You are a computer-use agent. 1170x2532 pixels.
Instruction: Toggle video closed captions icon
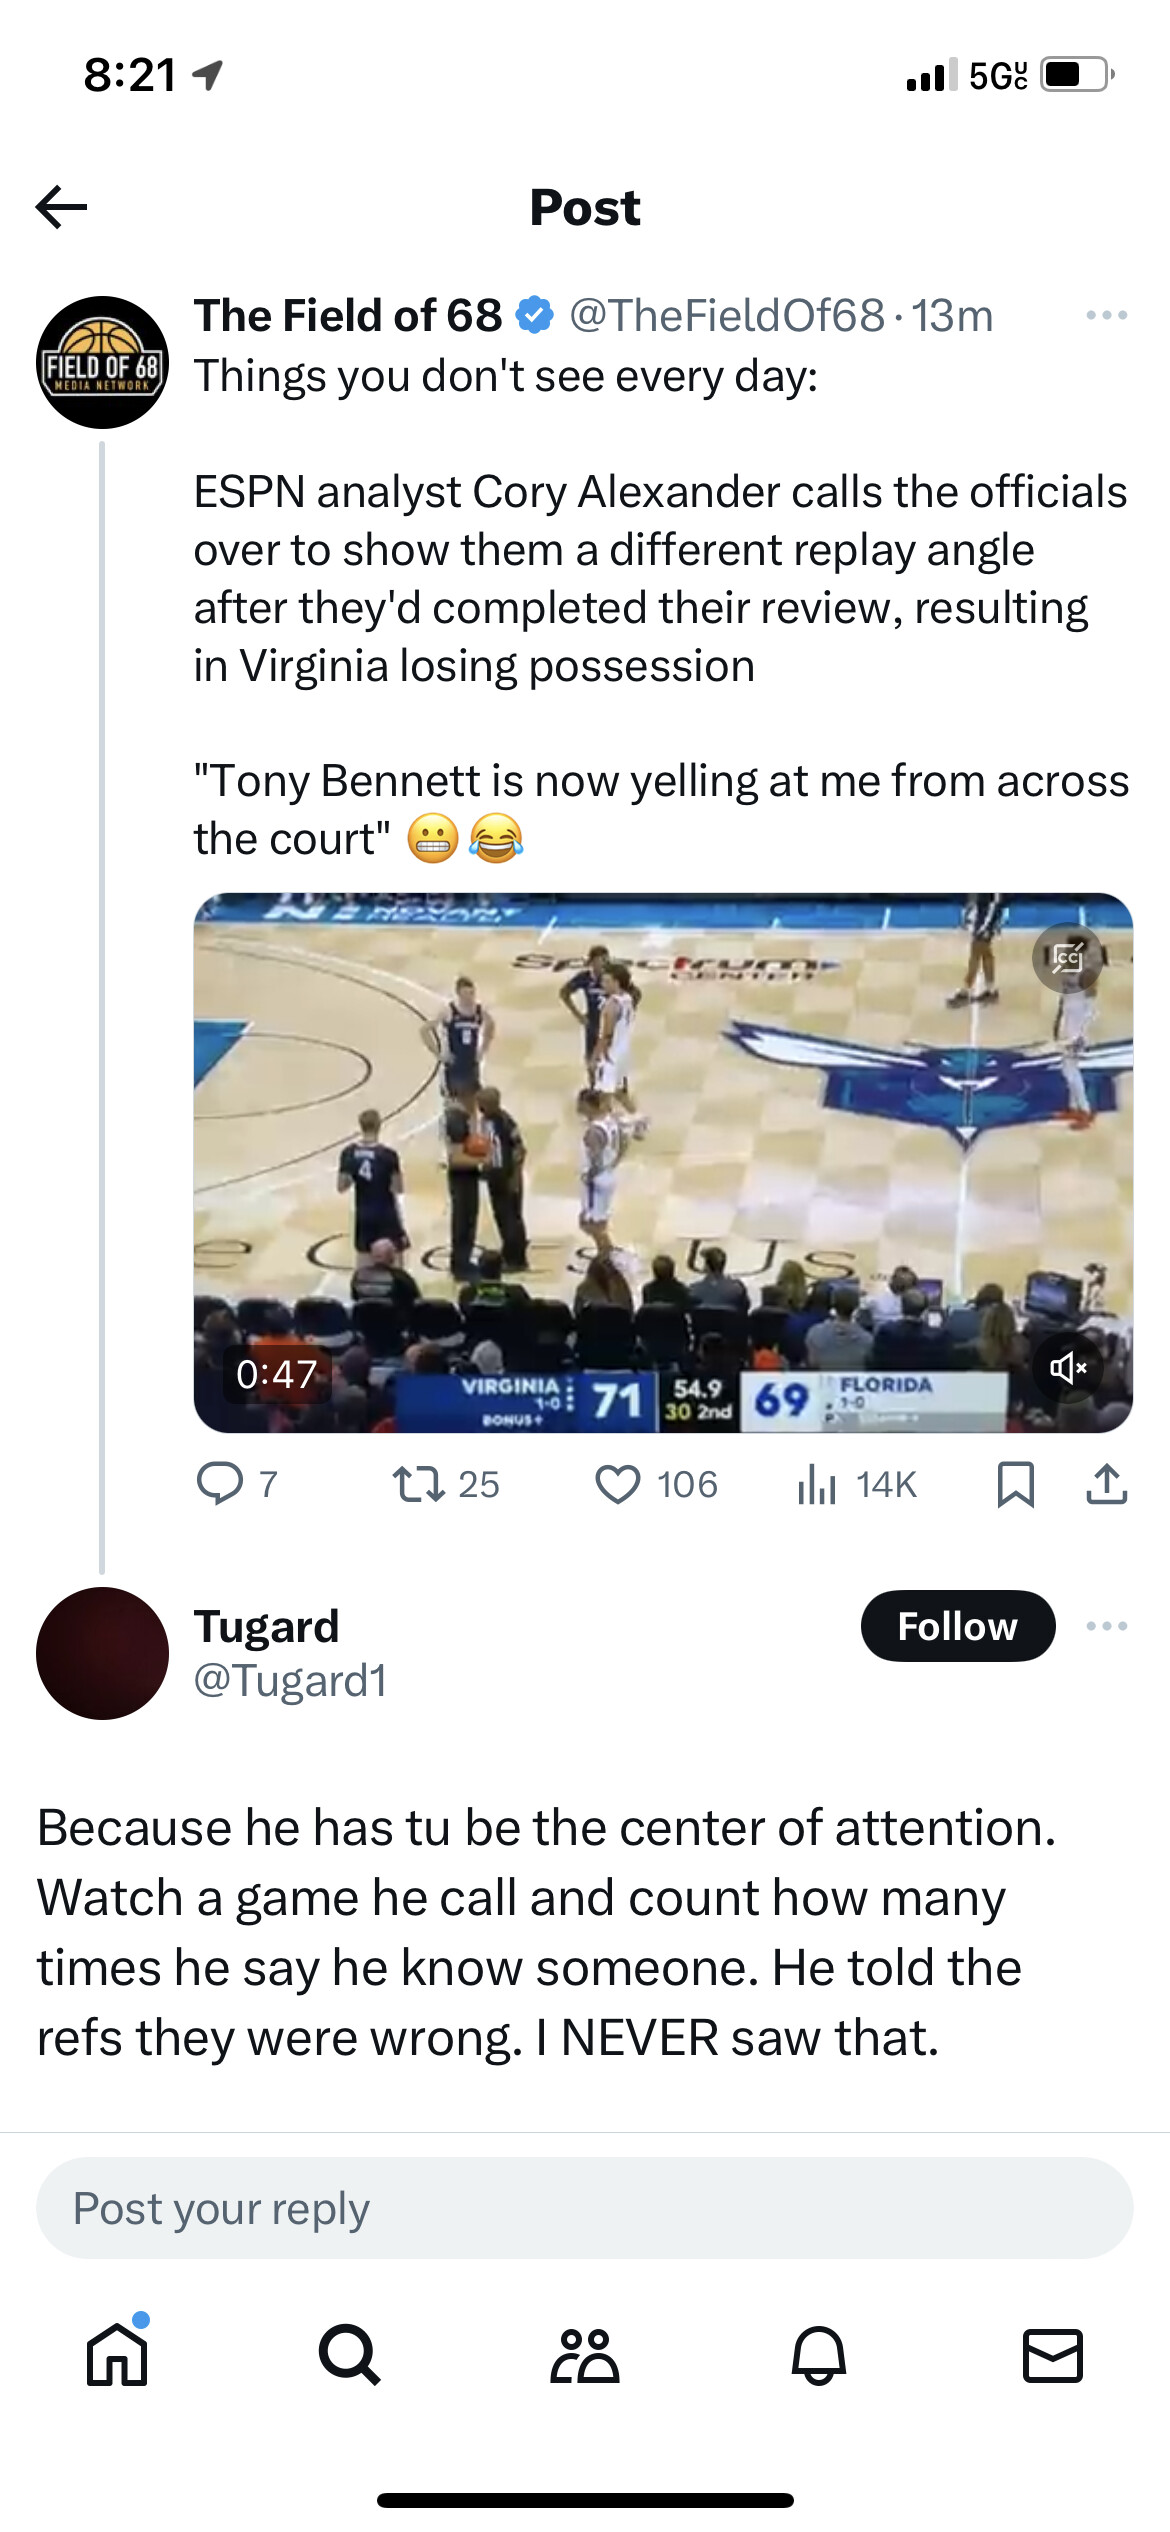point(1067,958)
